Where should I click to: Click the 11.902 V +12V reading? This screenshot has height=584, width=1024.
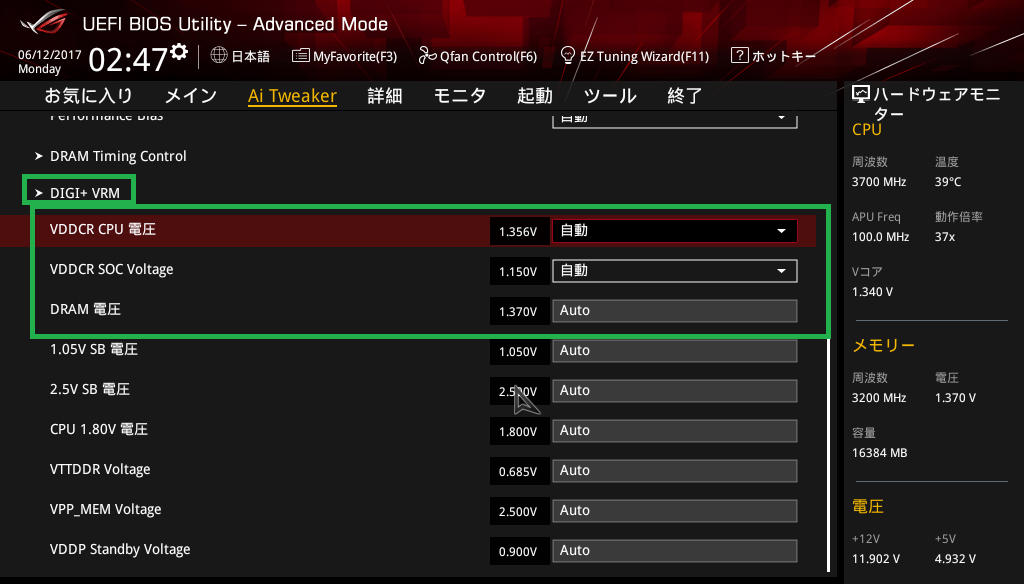pyautogui.click(x=876, y=559)
